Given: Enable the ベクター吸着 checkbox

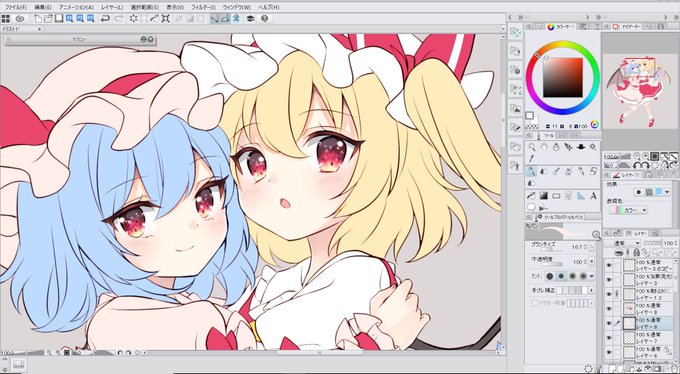Looking at the screenshot, I should (x=535, y=303).
